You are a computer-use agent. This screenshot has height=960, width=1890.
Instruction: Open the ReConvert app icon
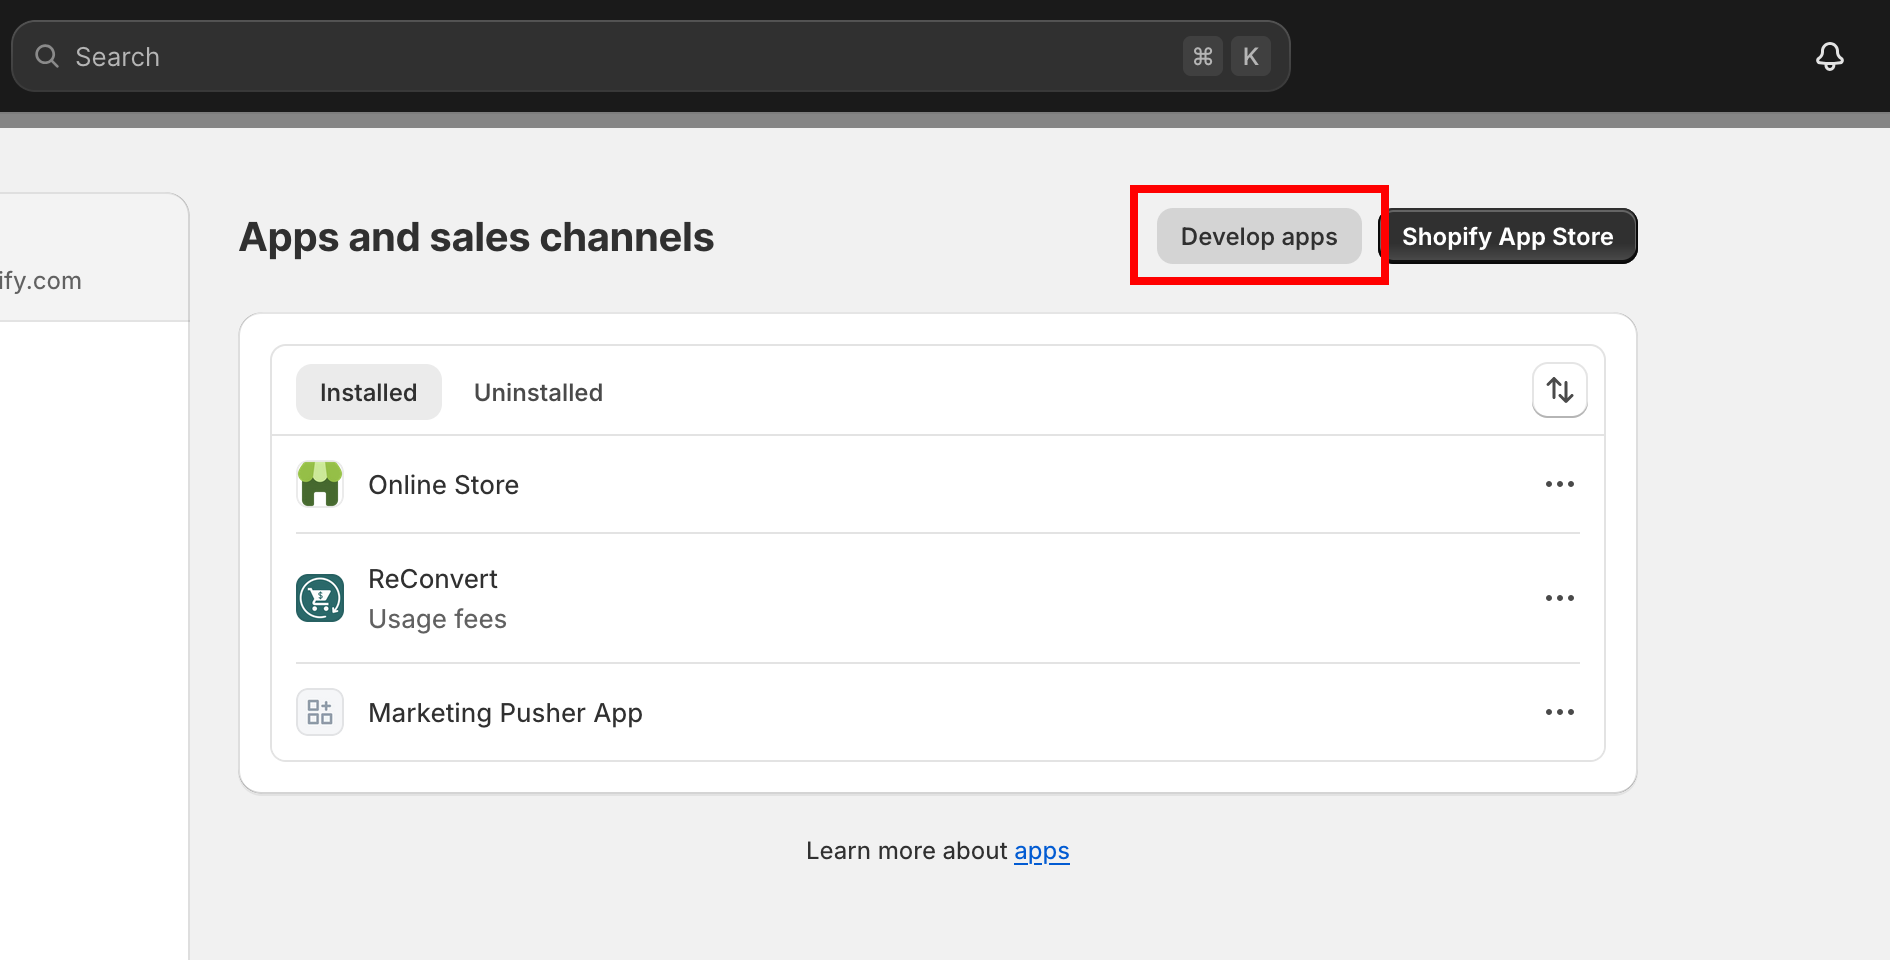pos(320,598)
